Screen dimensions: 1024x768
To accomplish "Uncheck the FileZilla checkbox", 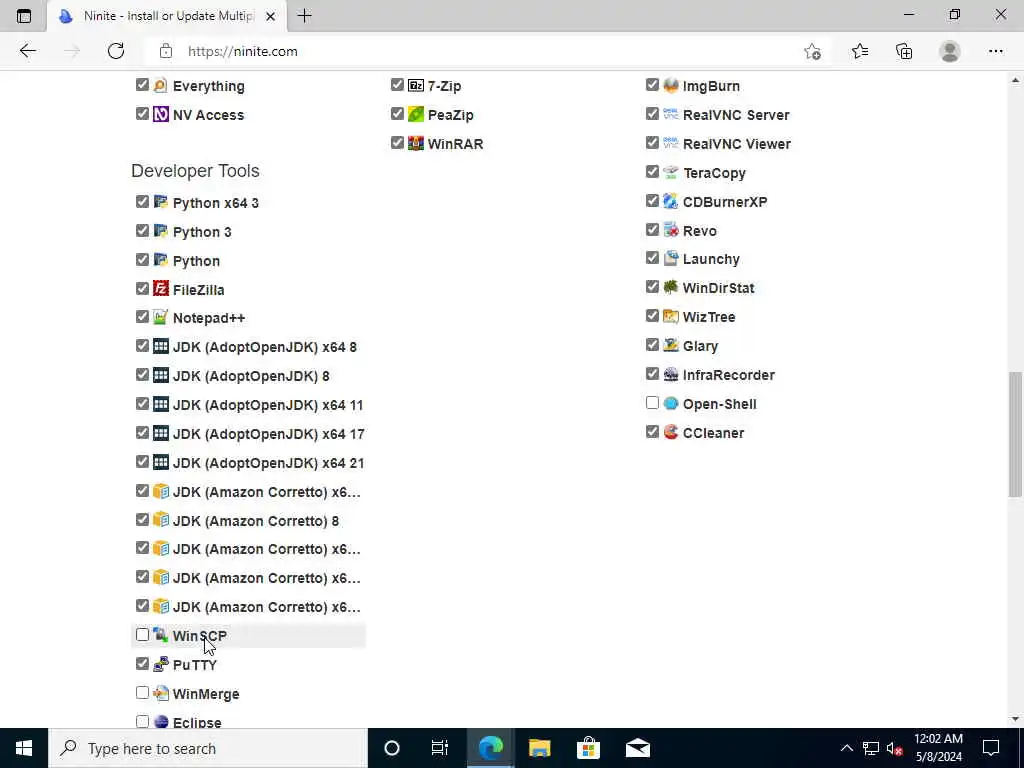I will tap(142, 288).
